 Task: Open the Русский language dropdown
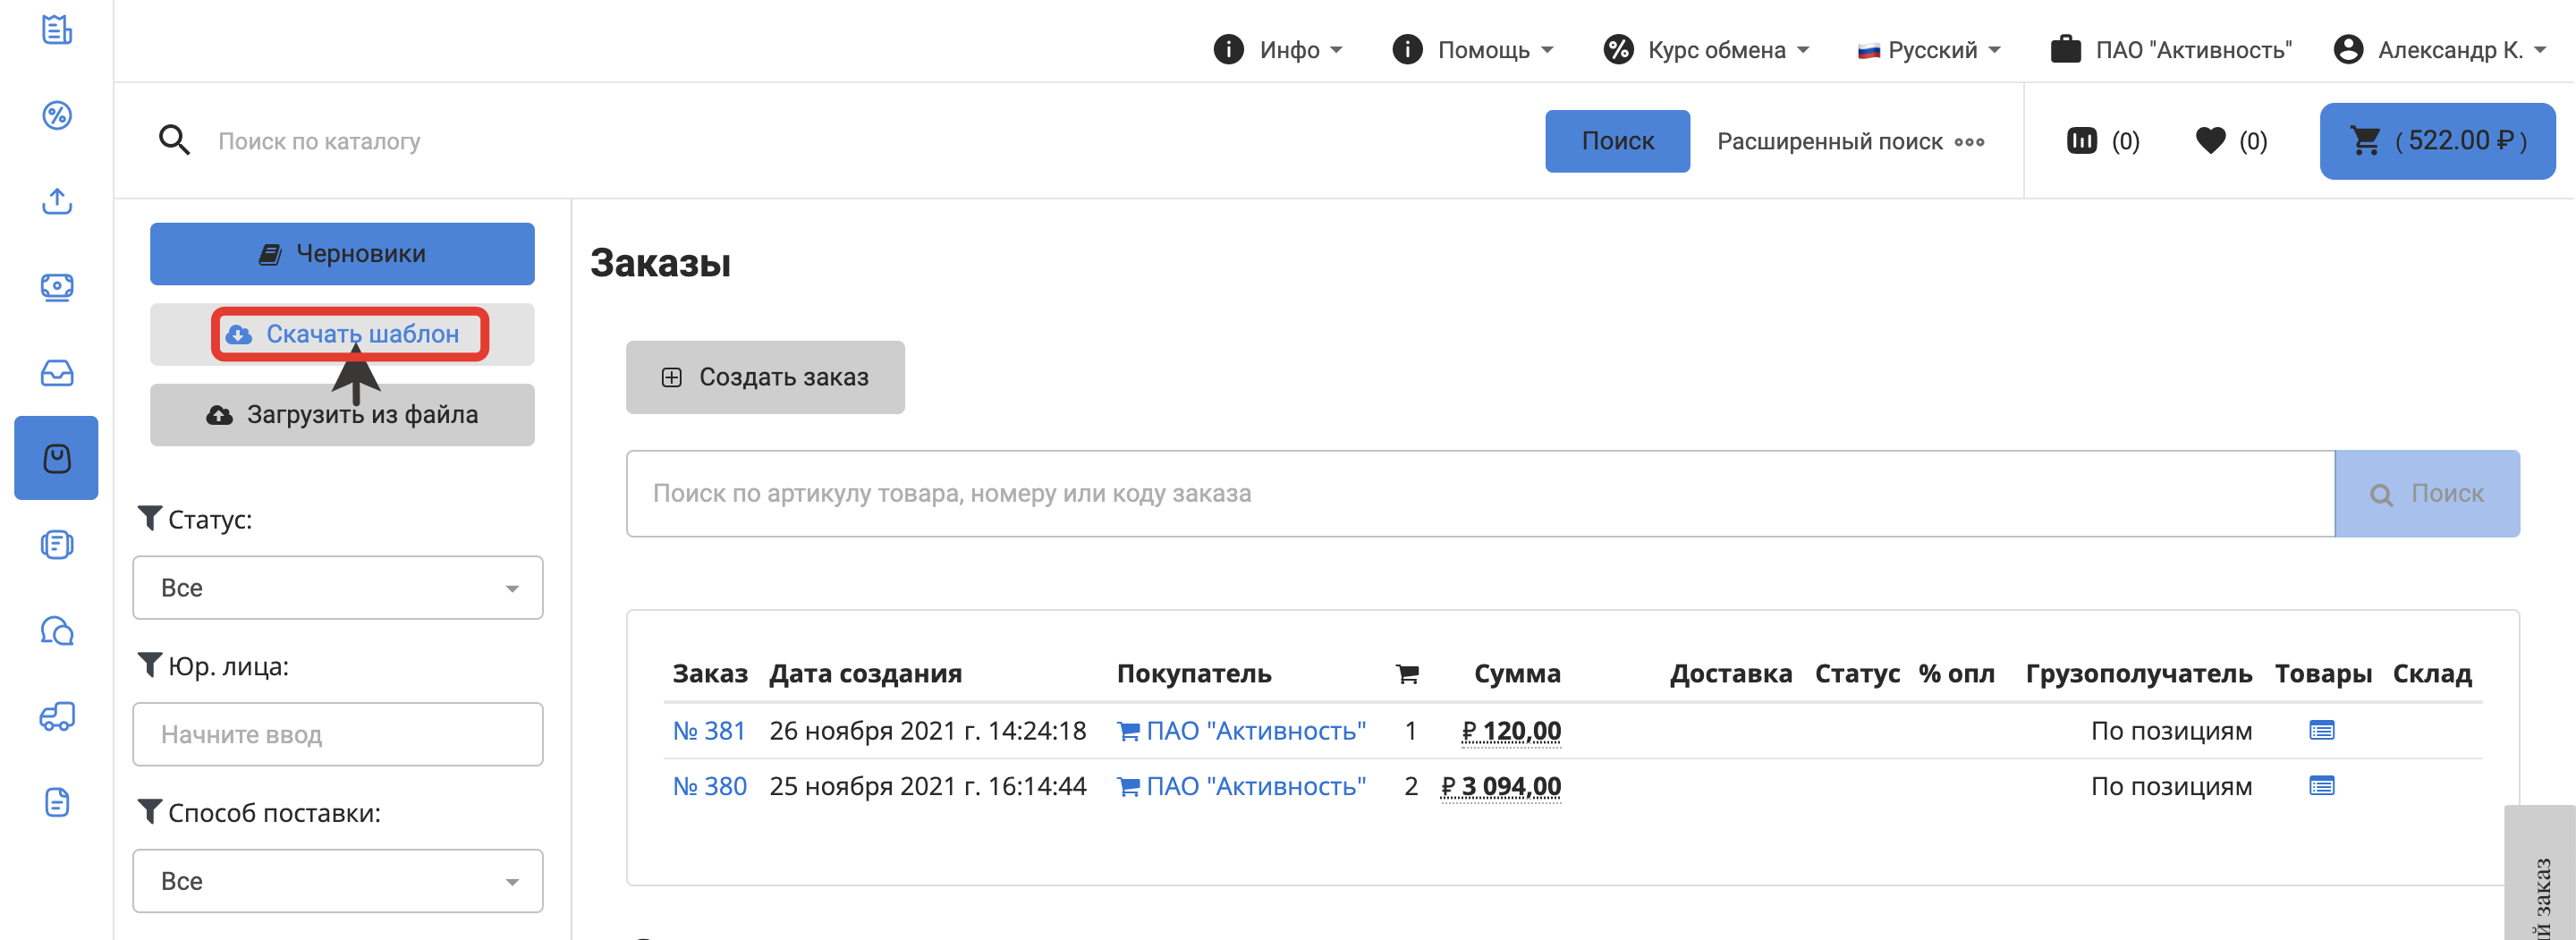1929,50
